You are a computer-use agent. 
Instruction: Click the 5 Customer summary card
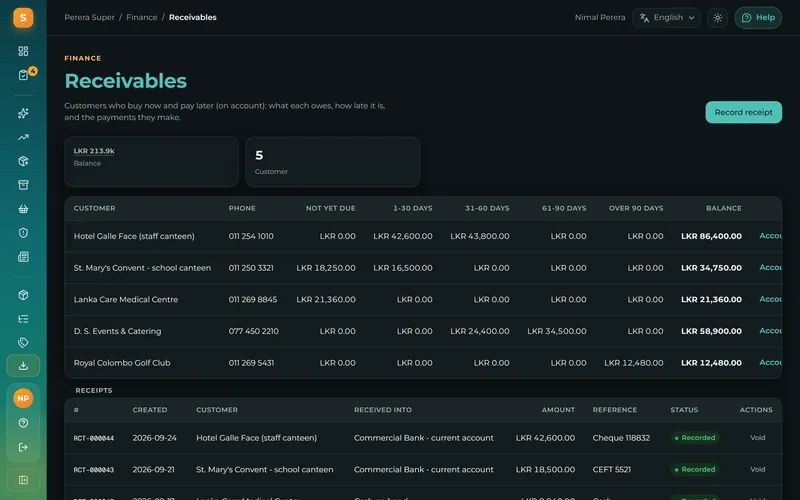[x=333, y=162]
